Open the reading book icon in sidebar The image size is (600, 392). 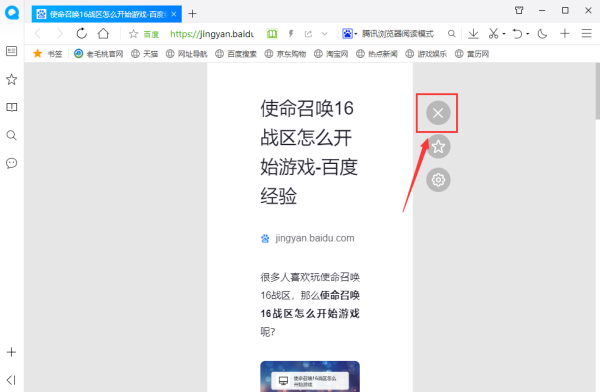(x=12, y=107)
